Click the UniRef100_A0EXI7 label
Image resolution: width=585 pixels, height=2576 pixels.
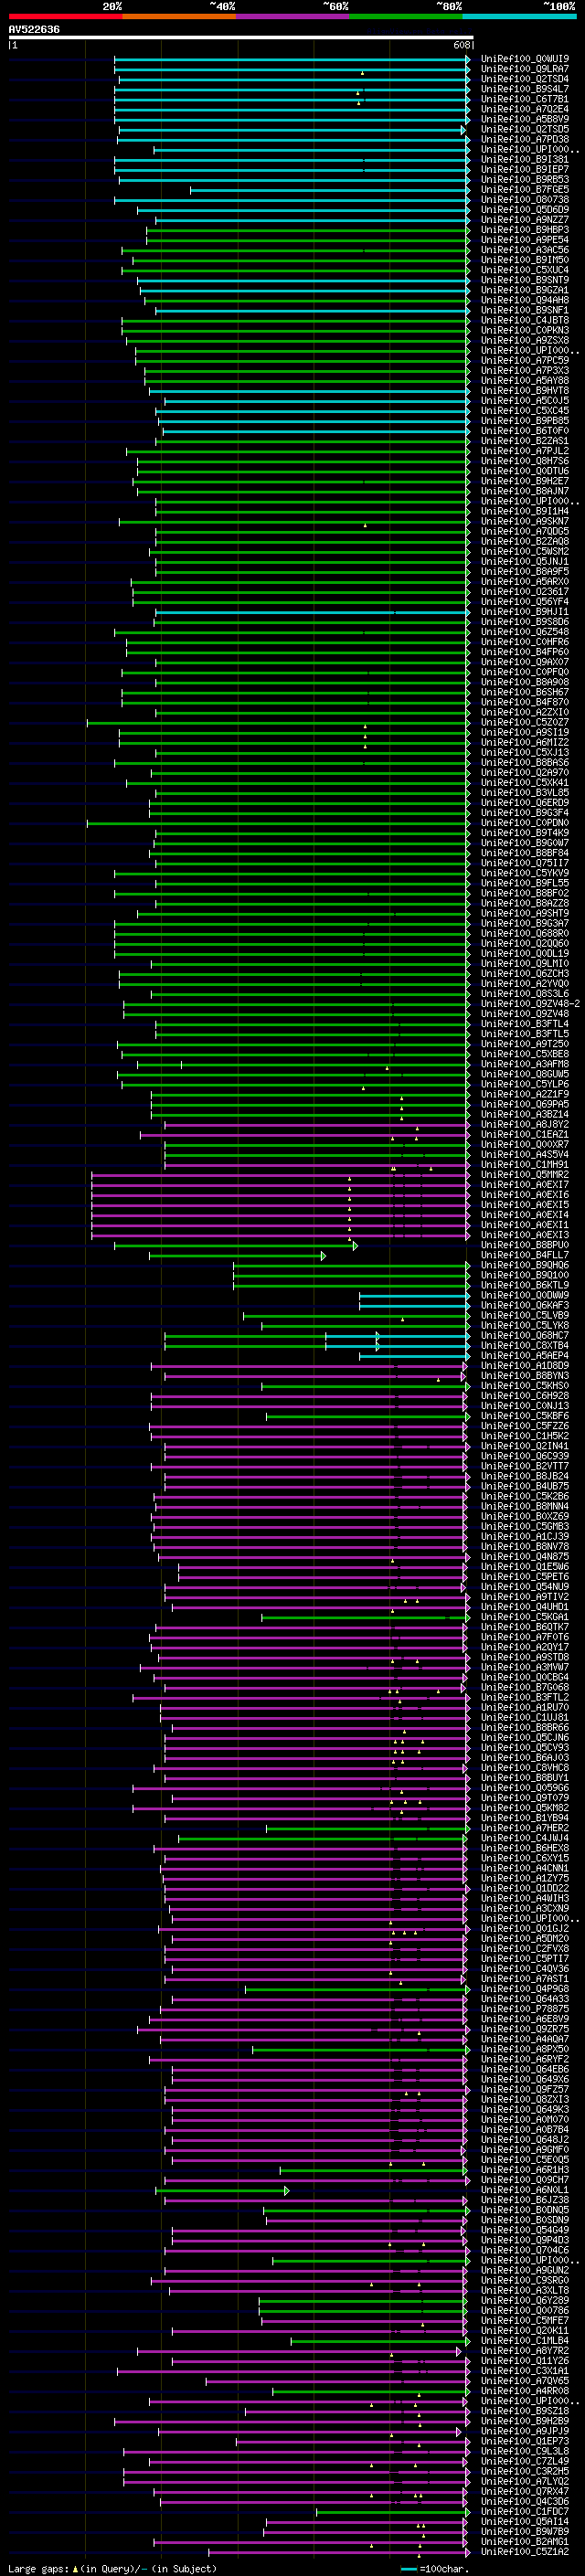point(525,1184)
